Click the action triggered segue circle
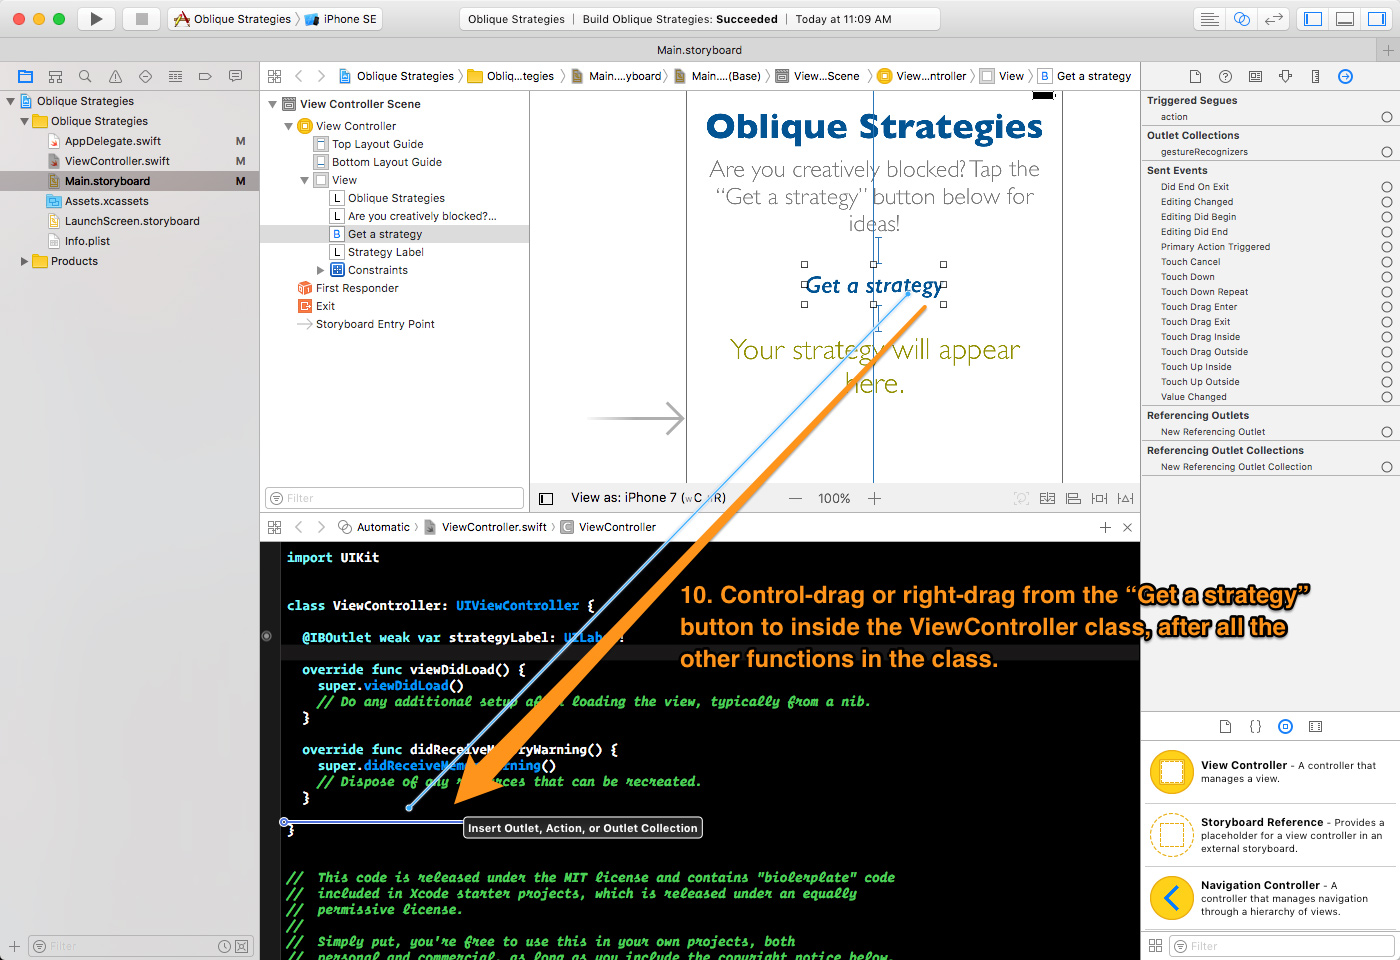 (x=1386, y=117)
